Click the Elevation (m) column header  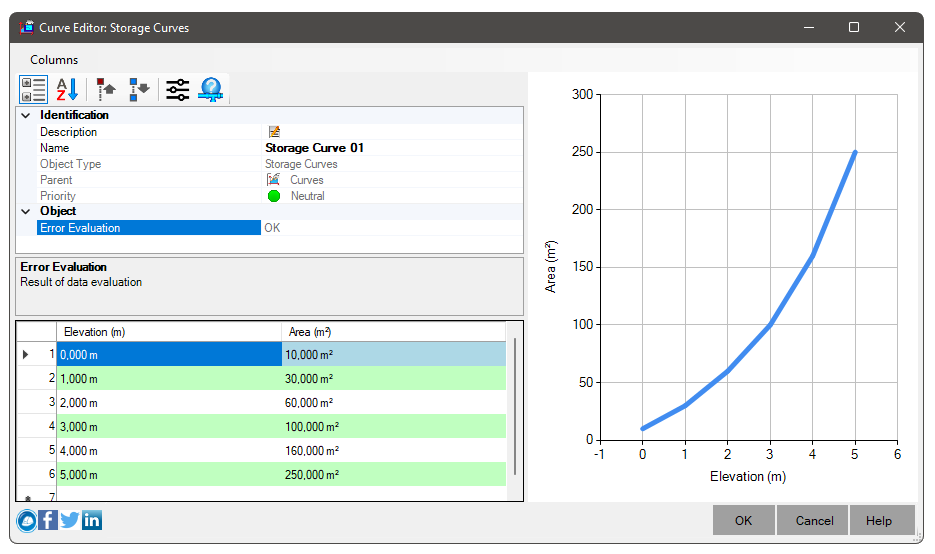[169, 332]
